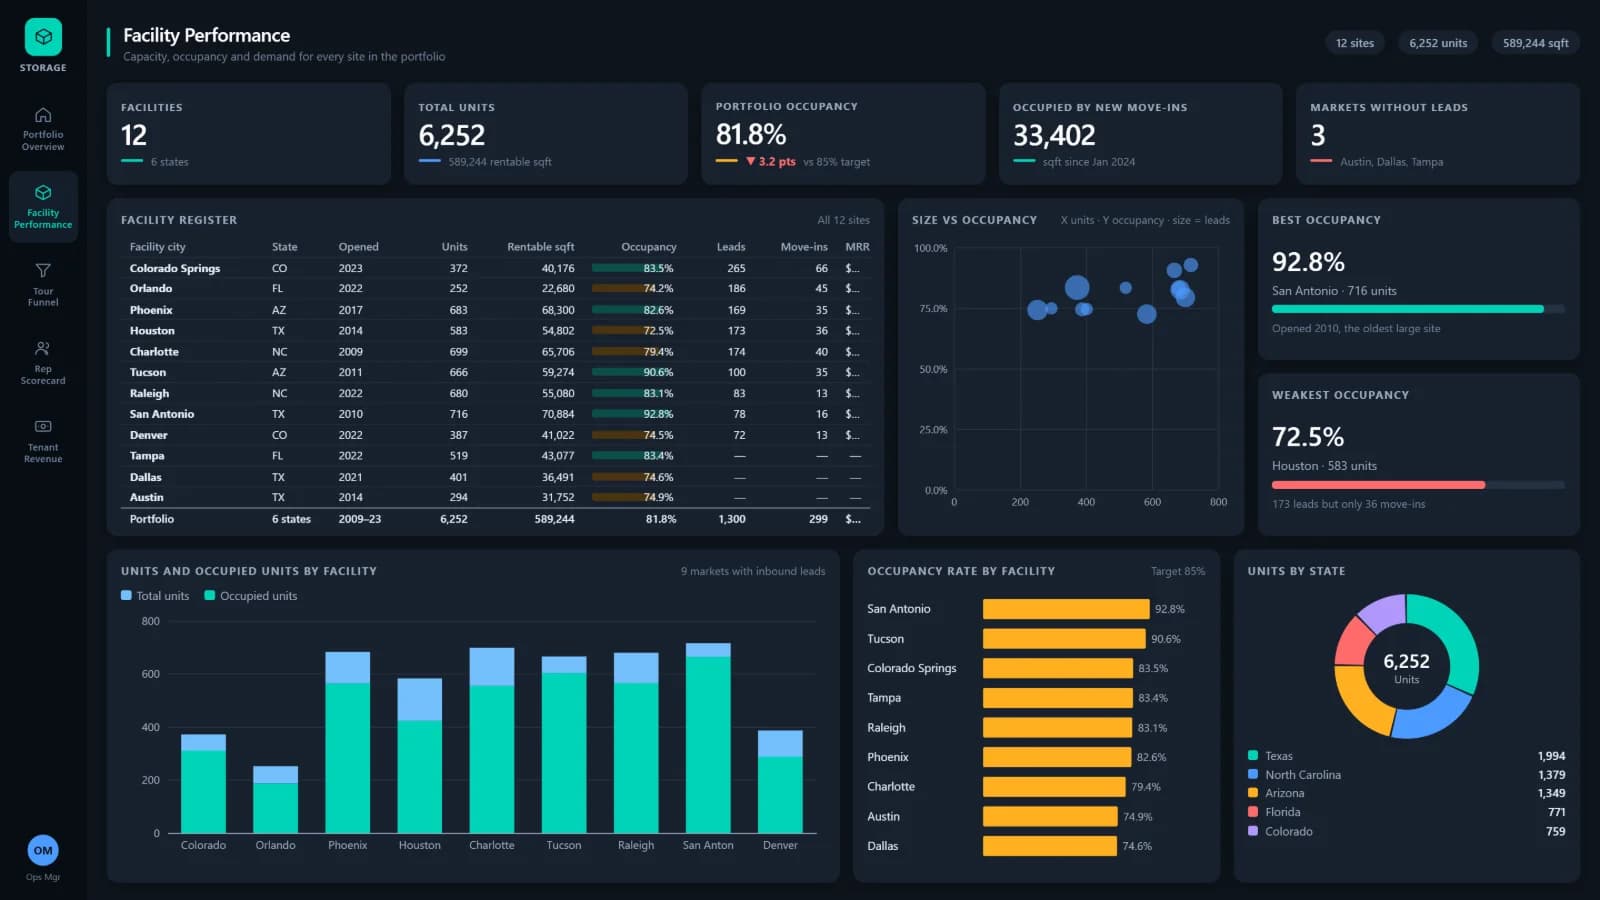Sort table by Facility city column

[x=157, y=247]
